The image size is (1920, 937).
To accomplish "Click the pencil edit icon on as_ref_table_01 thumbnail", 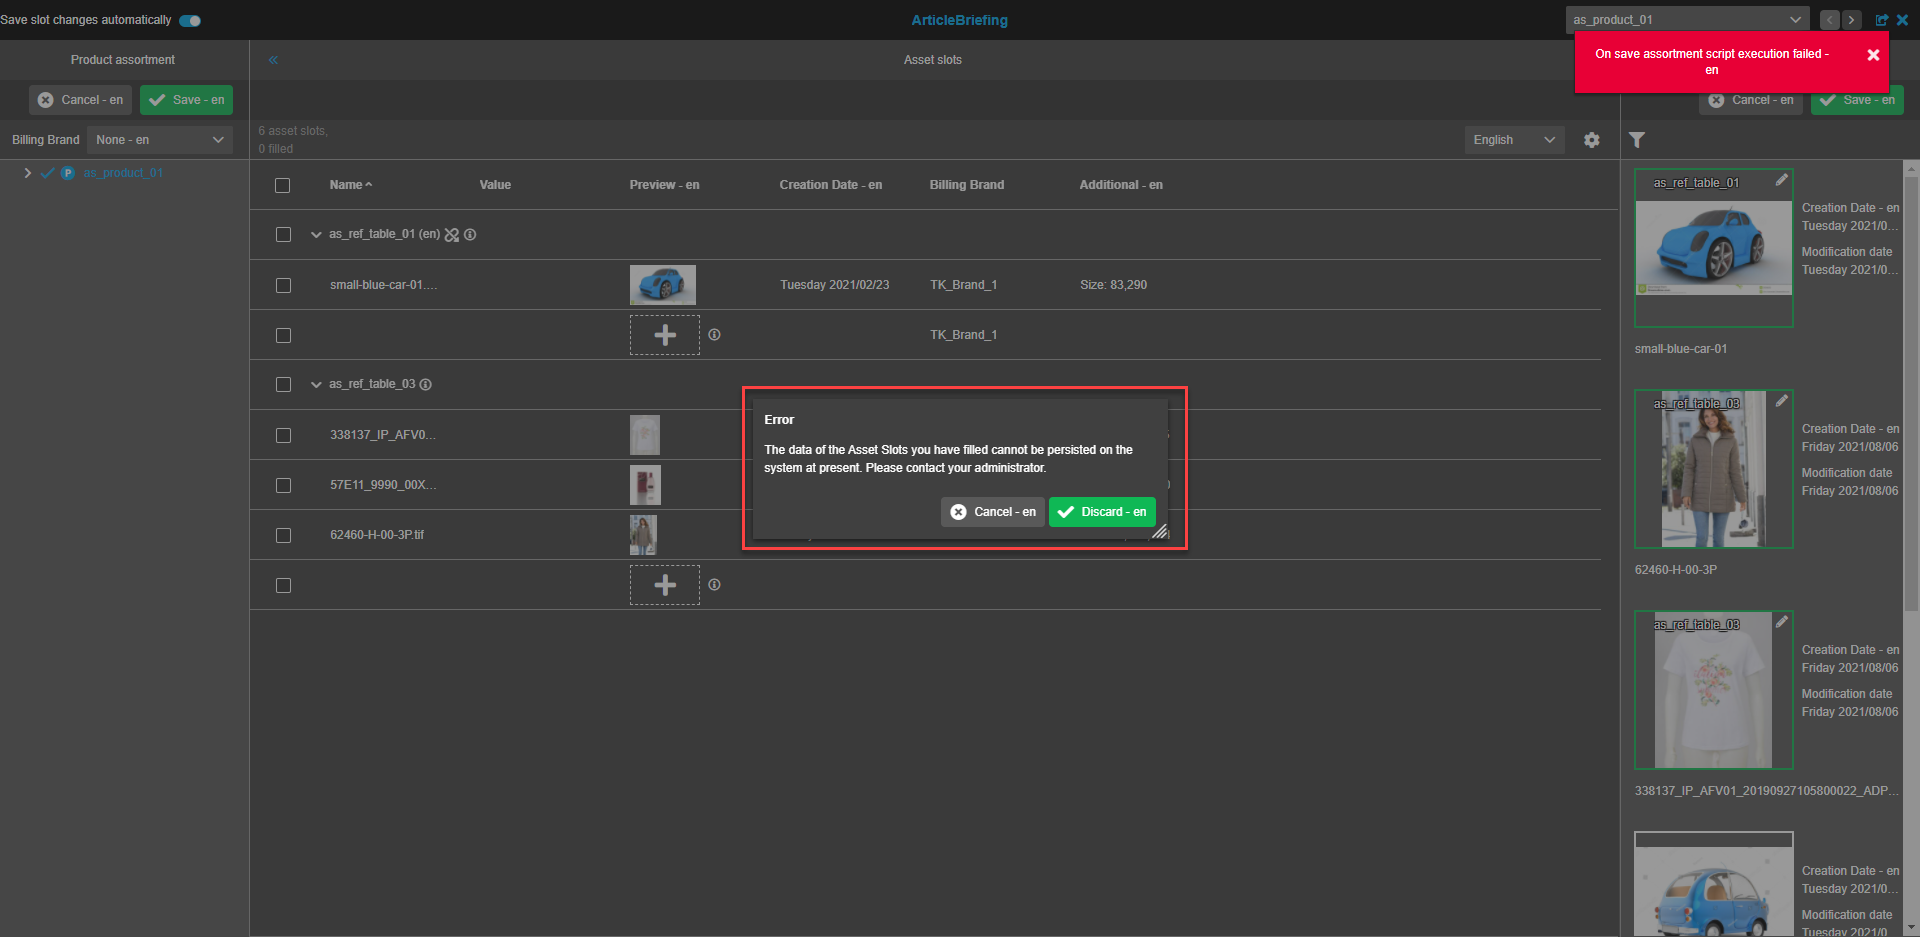I will click(1781, 180).
